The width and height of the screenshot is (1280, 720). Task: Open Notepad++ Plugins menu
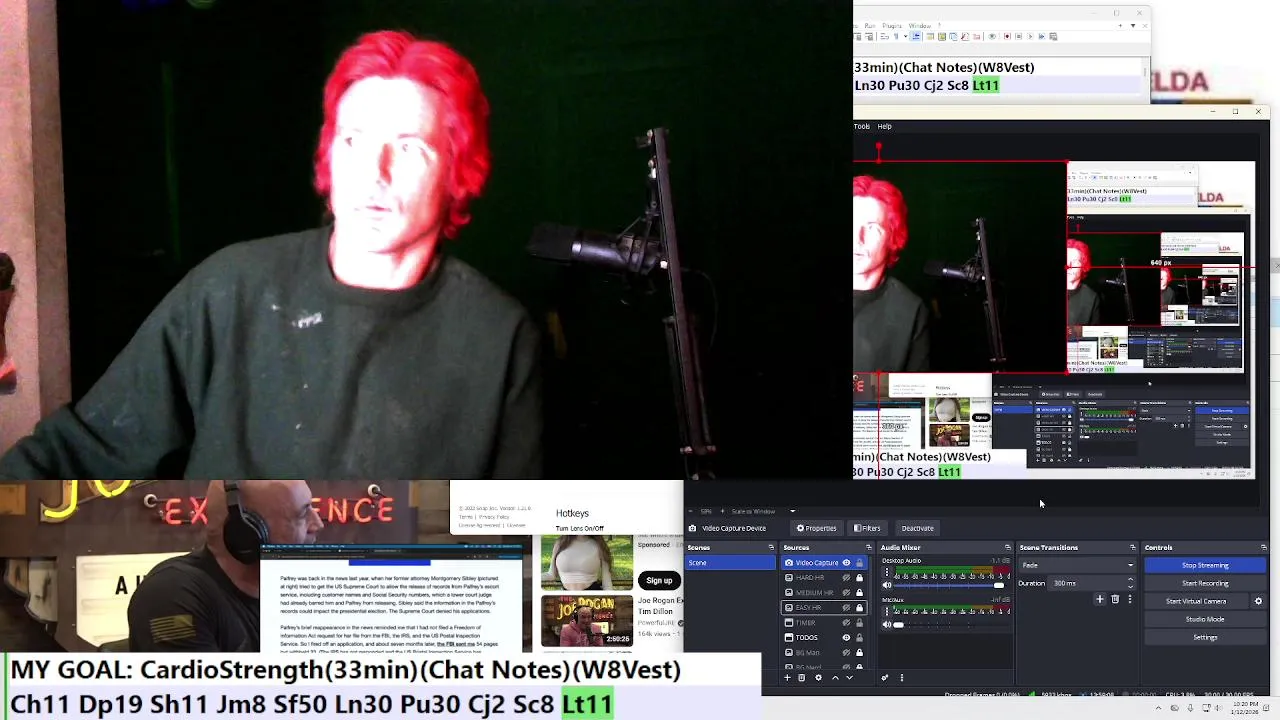tap(892, 26)
